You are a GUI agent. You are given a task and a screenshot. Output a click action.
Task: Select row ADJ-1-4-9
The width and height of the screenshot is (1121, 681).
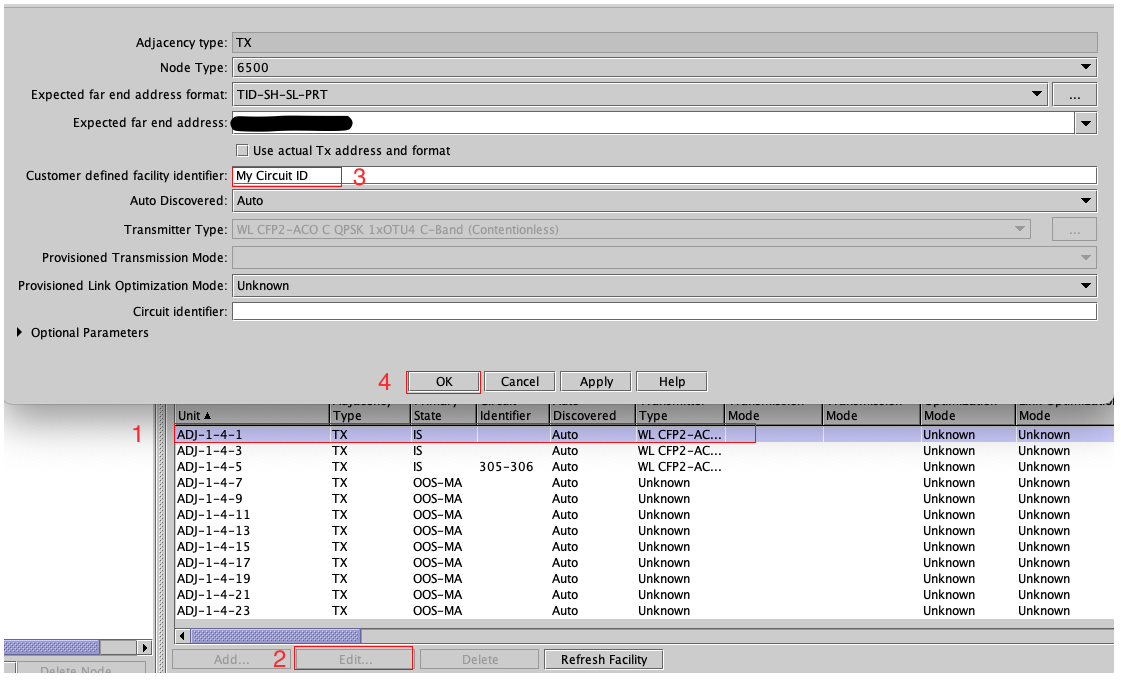coord(643,499)
